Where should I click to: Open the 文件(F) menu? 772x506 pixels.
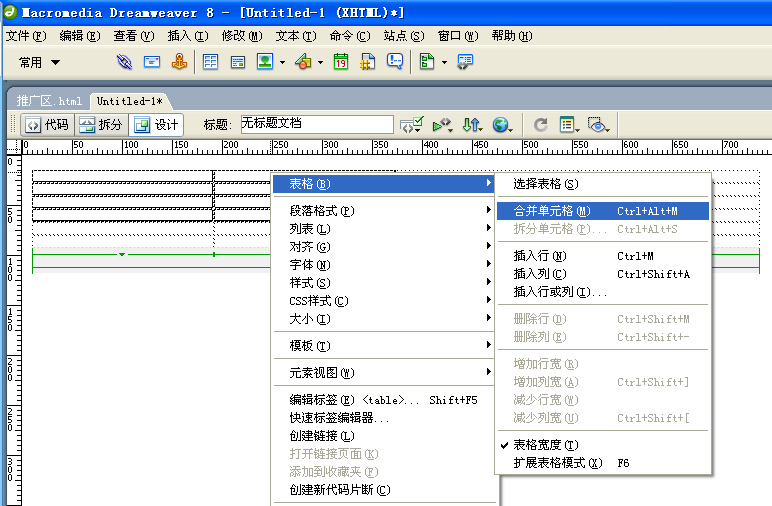[x=26, y=36]
